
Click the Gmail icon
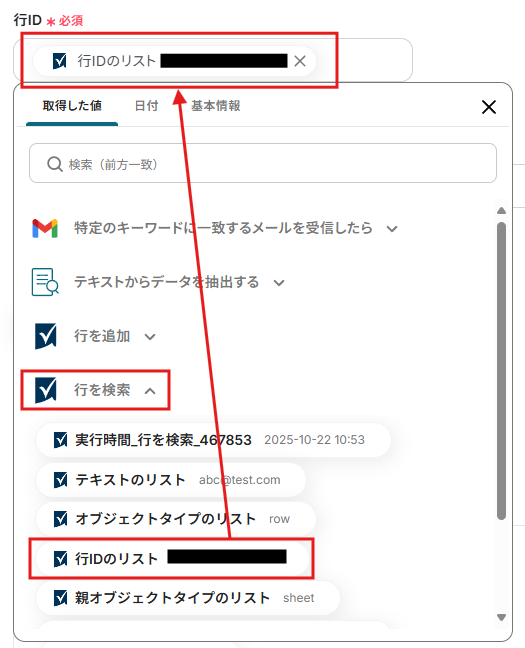point(45,228)
